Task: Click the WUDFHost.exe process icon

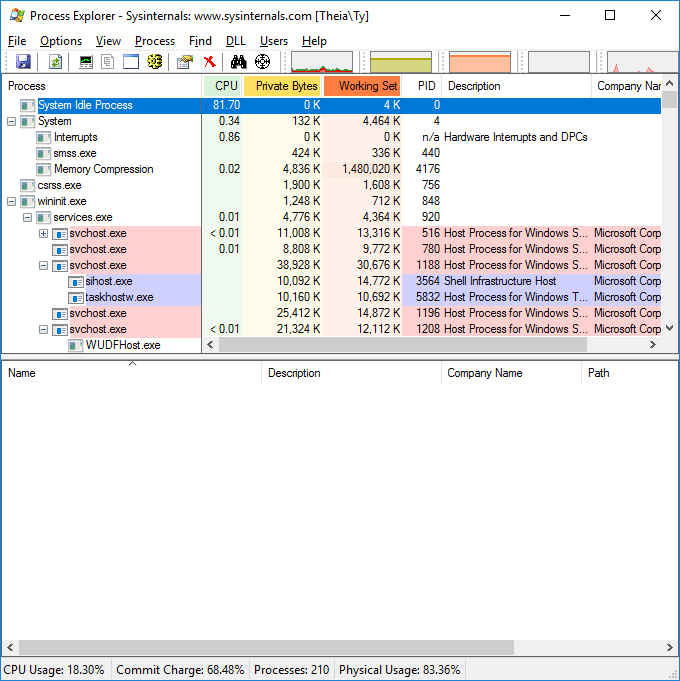Action: coord(76,346)
